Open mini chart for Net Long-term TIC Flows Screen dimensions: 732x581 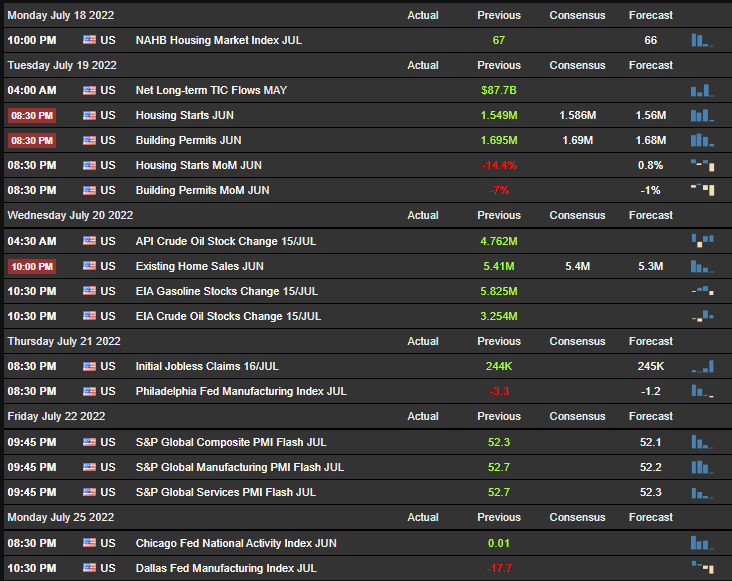[702, 90]
